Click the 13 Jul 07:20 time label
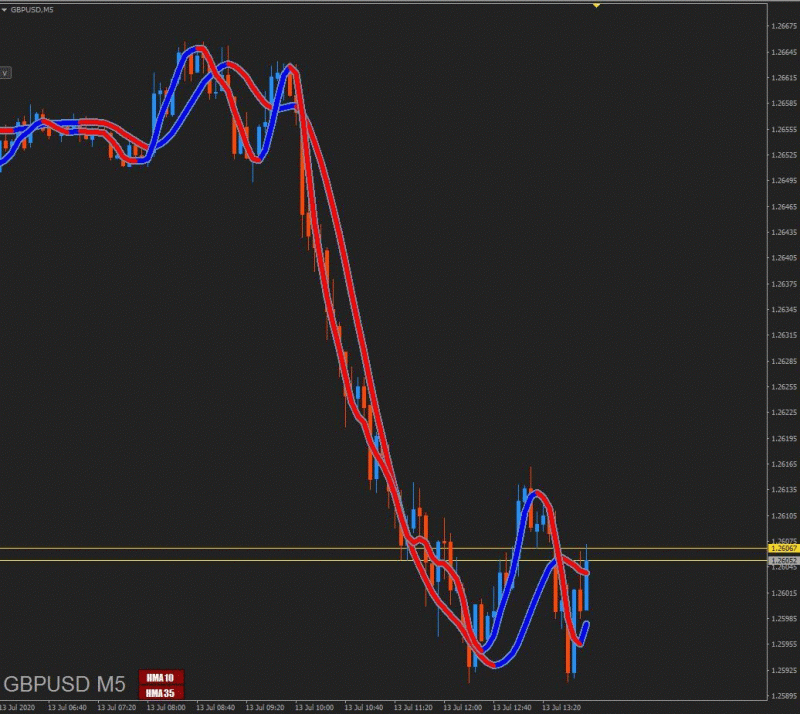The image size is (800, 714). pyautogui.click(x=117, y=707)
